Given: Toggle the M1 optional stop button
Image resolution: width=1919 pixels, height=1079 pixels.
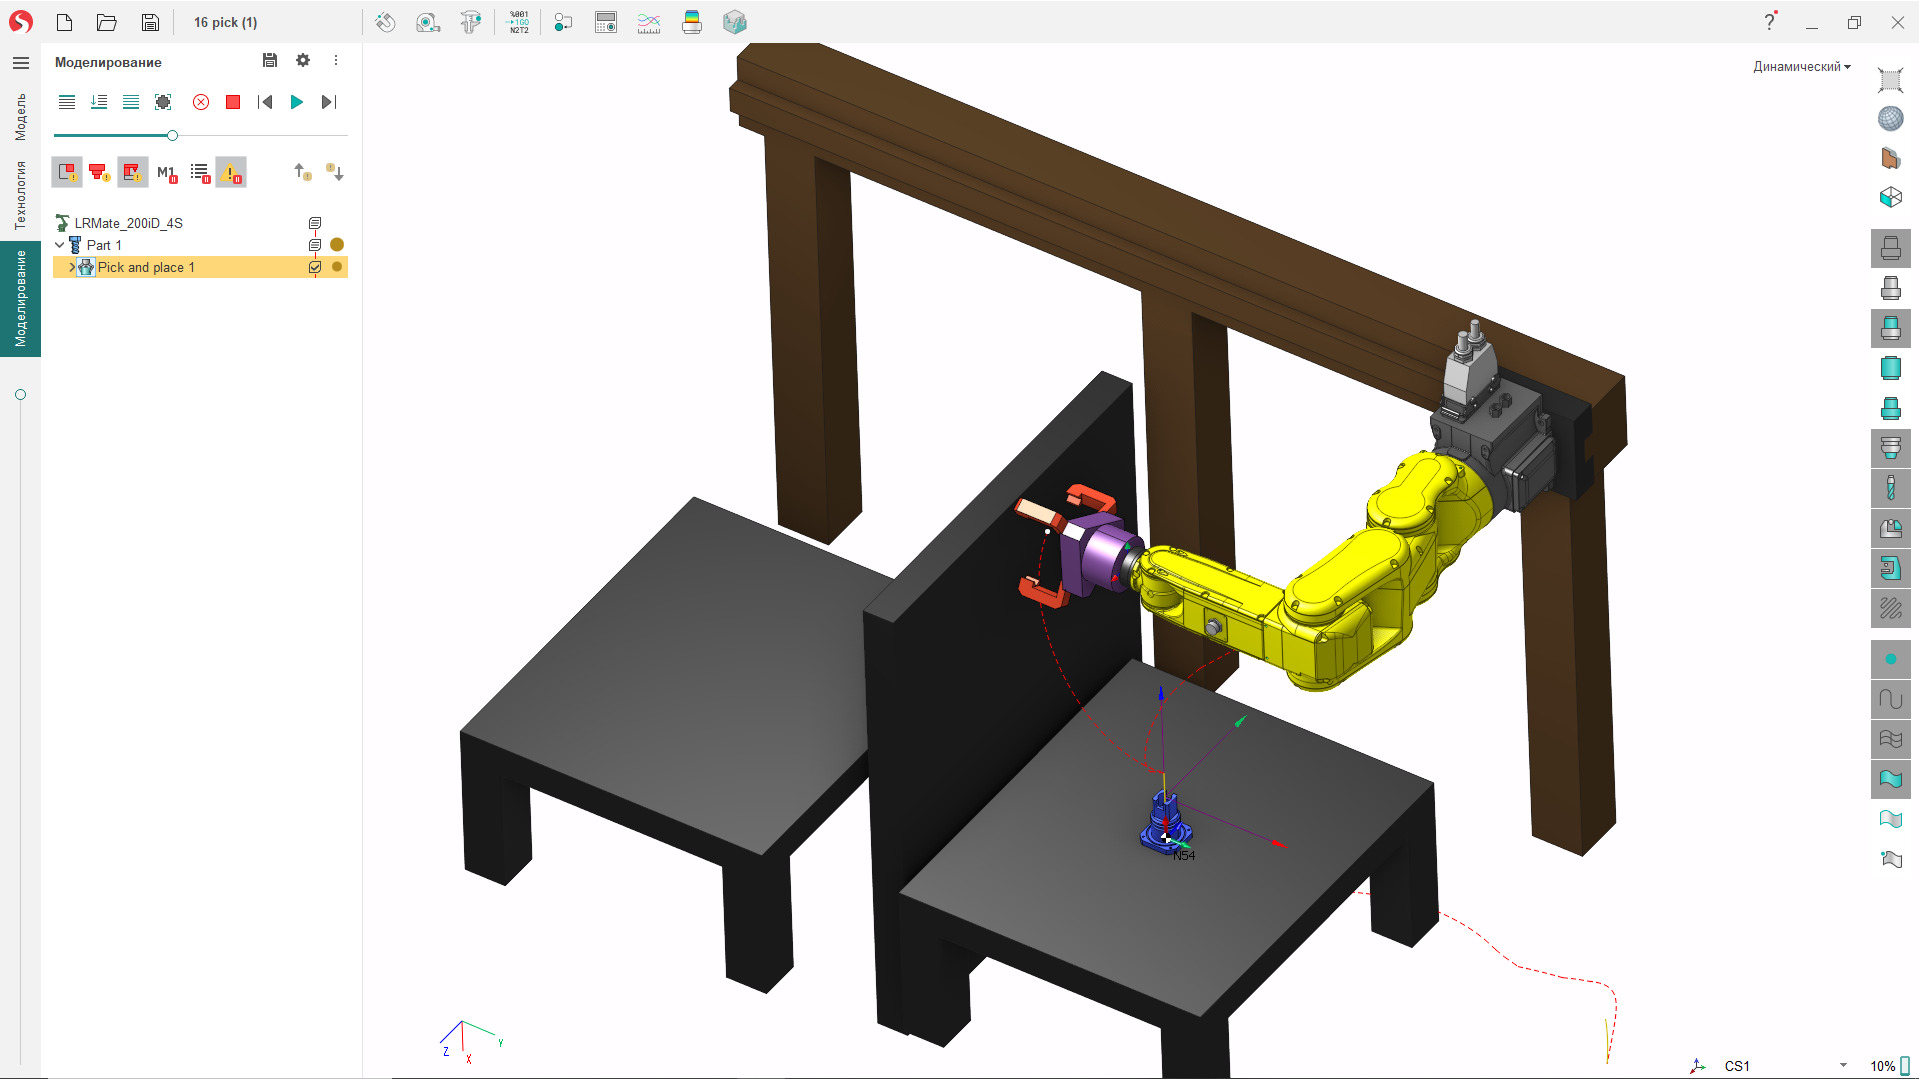Looking at the screenshot, I should click(x=167, y=173).
